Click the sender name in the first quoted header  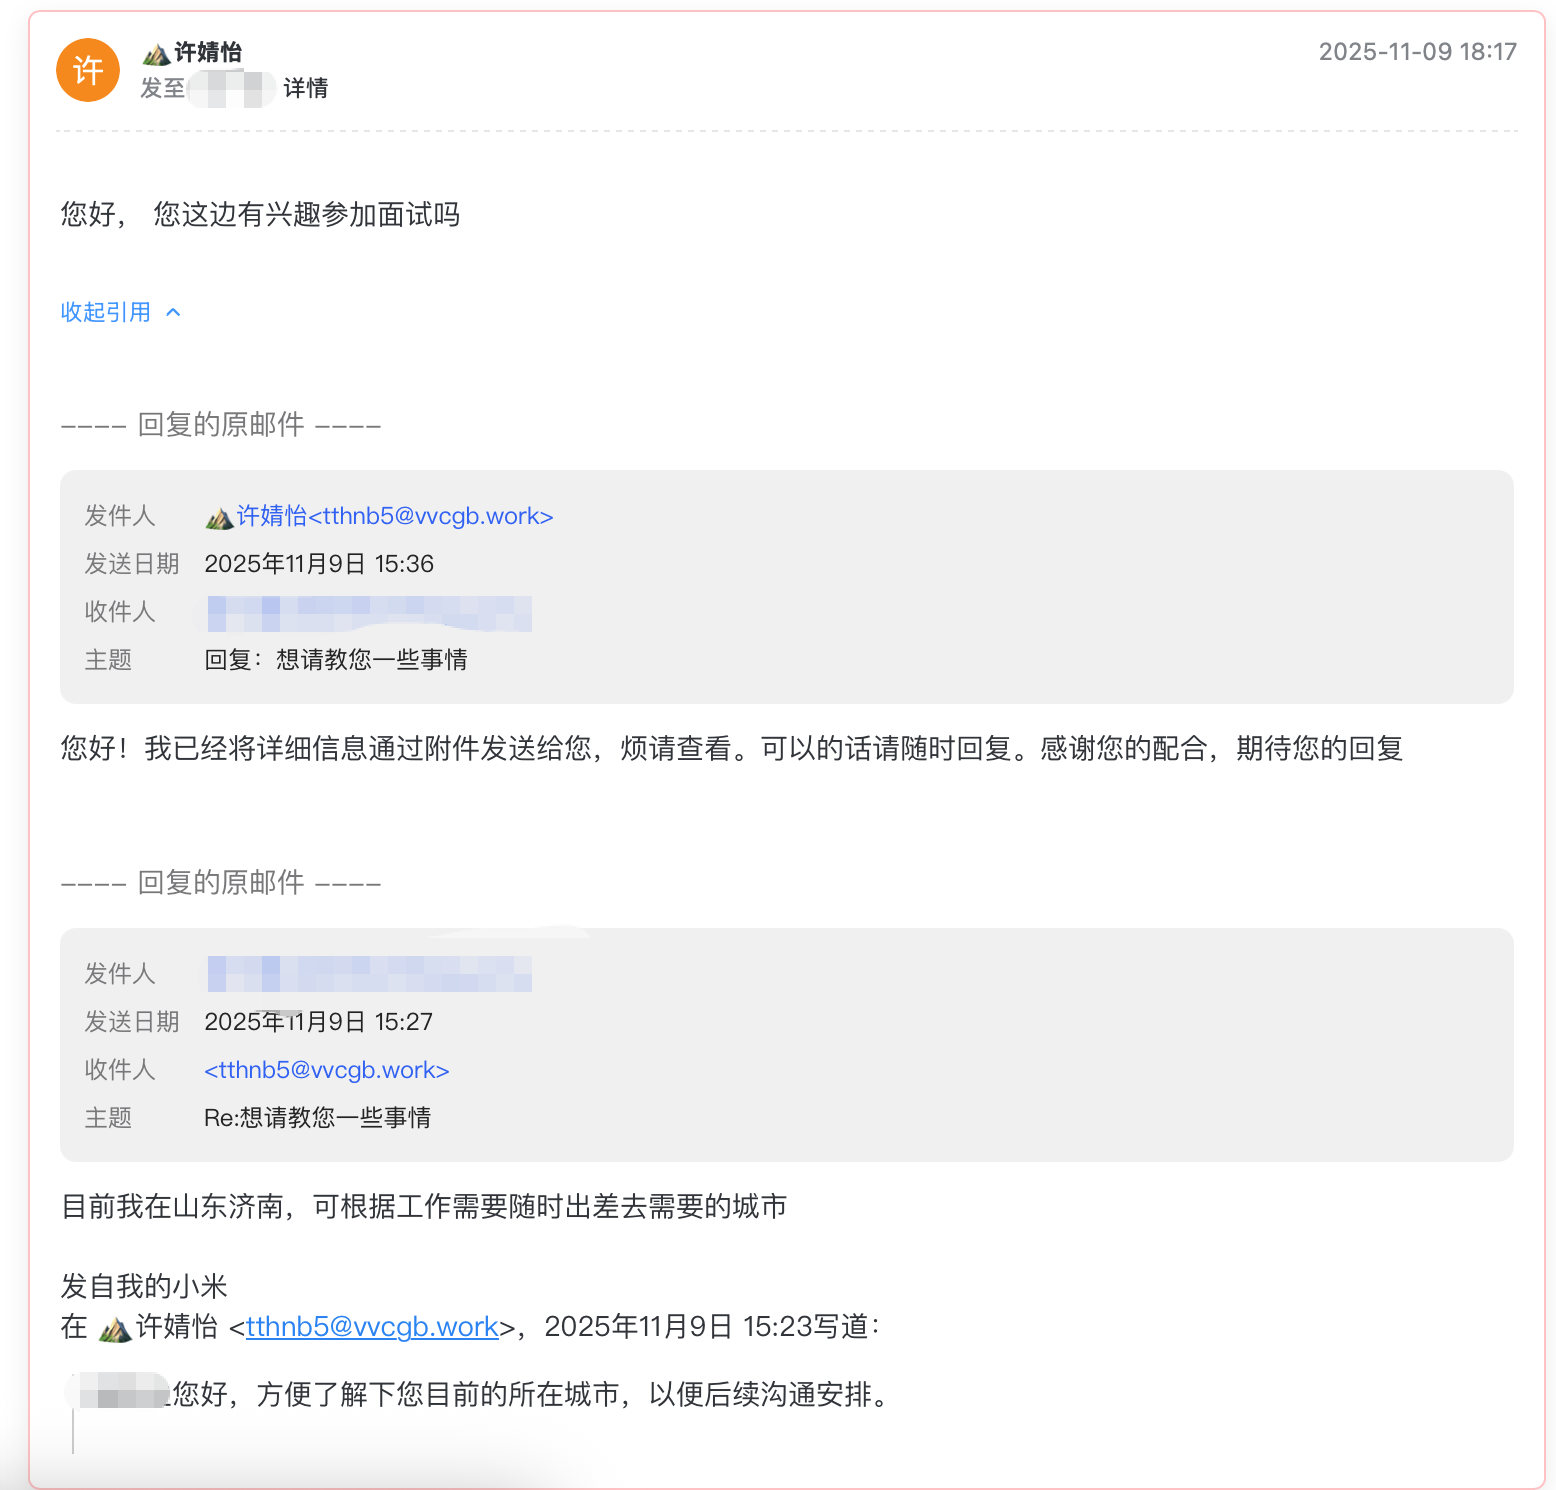click(x=271, y=515)
